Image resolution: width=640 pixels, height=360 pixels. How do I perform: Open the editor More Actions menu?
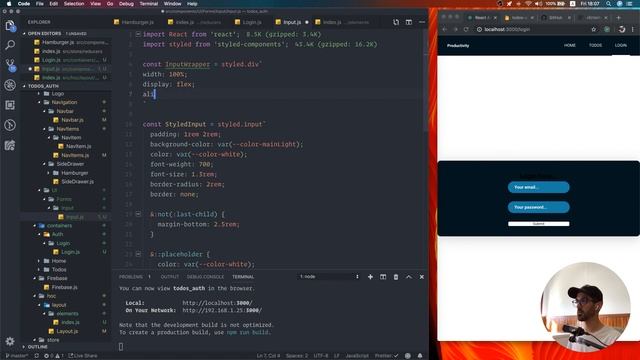[x=422, y=22]
